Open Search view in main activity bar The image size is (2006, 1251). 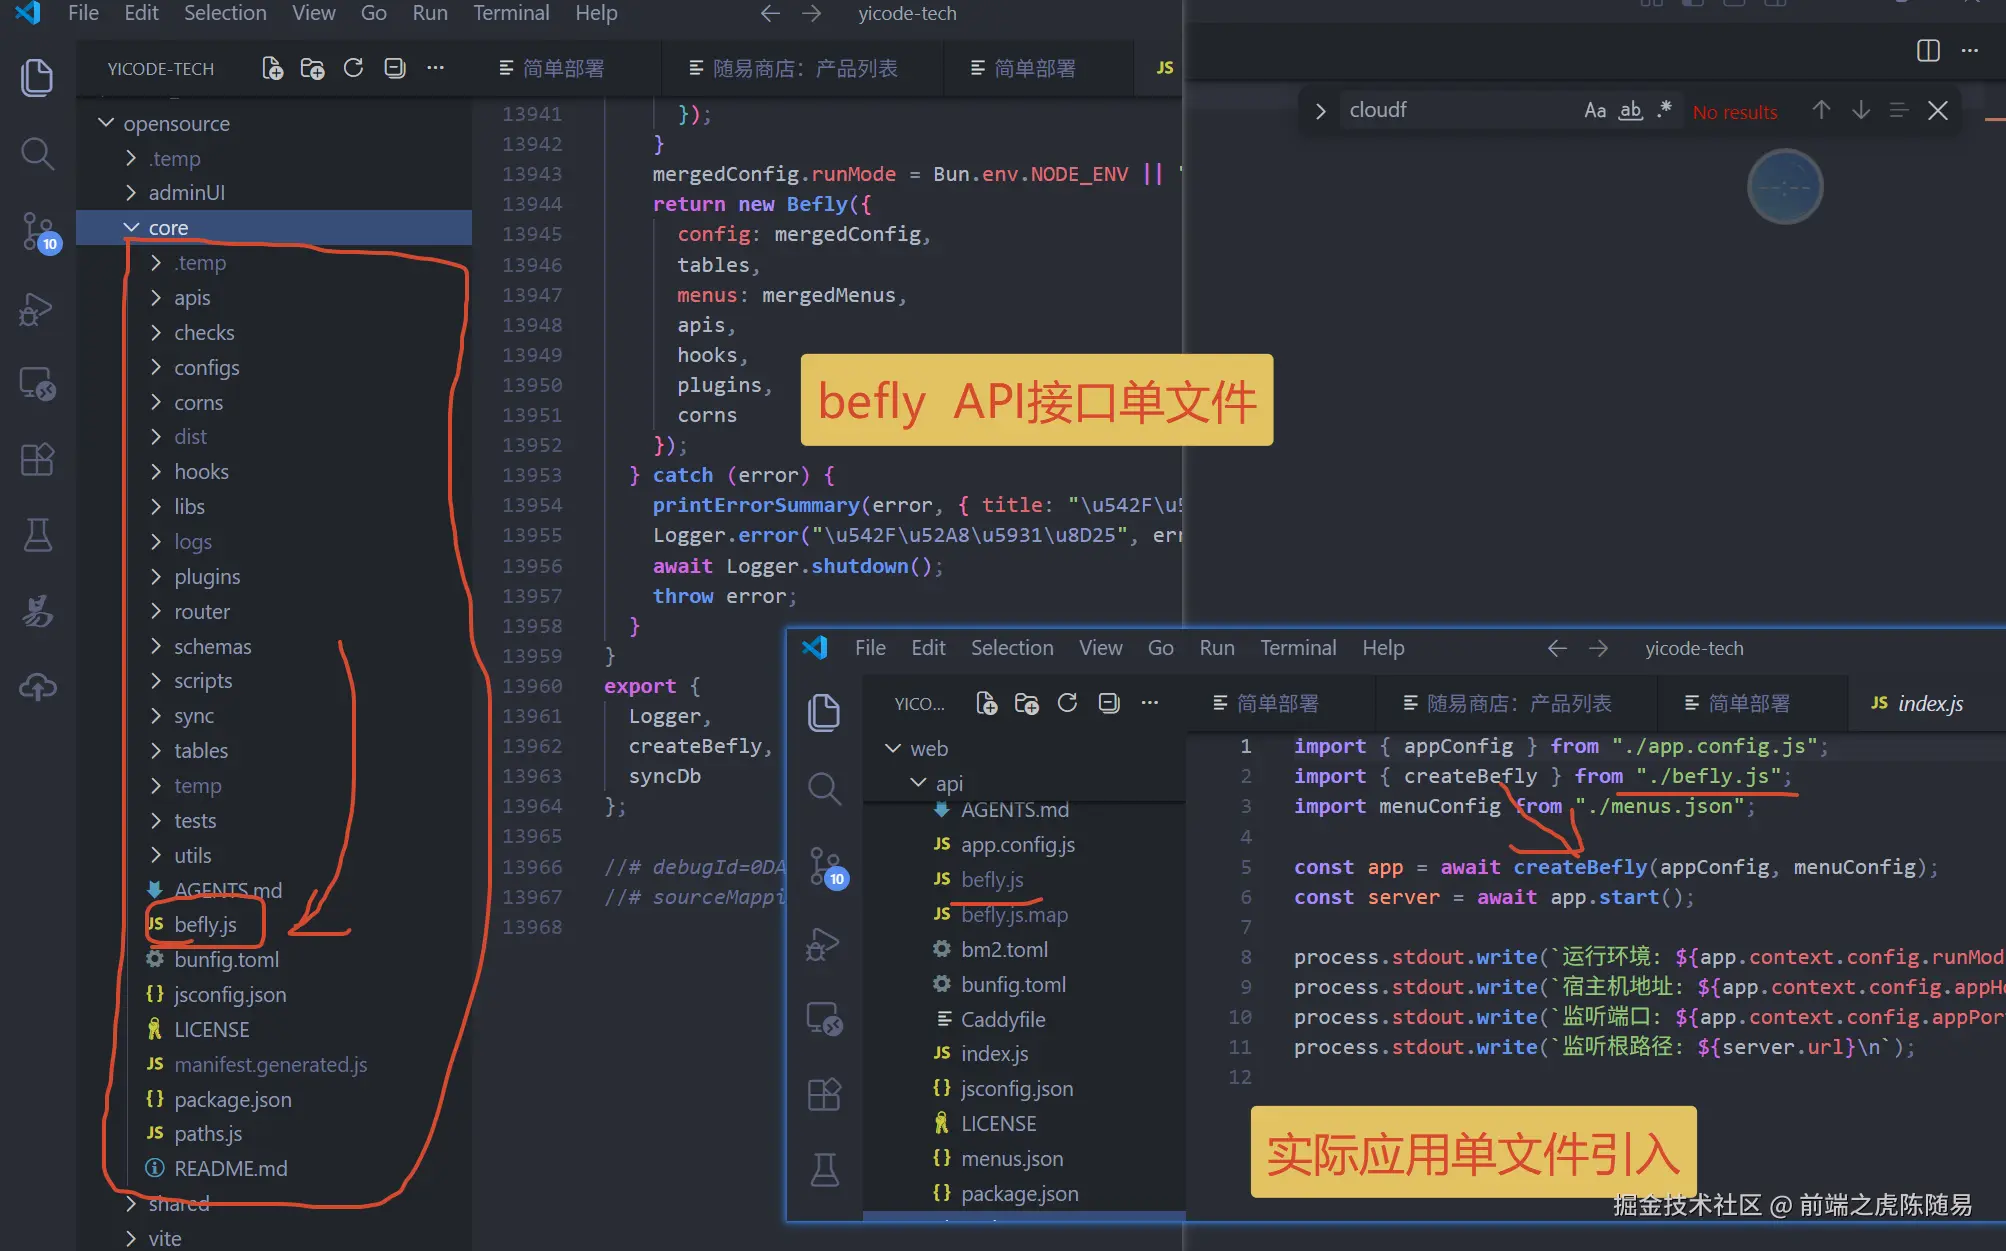(37, 154)
